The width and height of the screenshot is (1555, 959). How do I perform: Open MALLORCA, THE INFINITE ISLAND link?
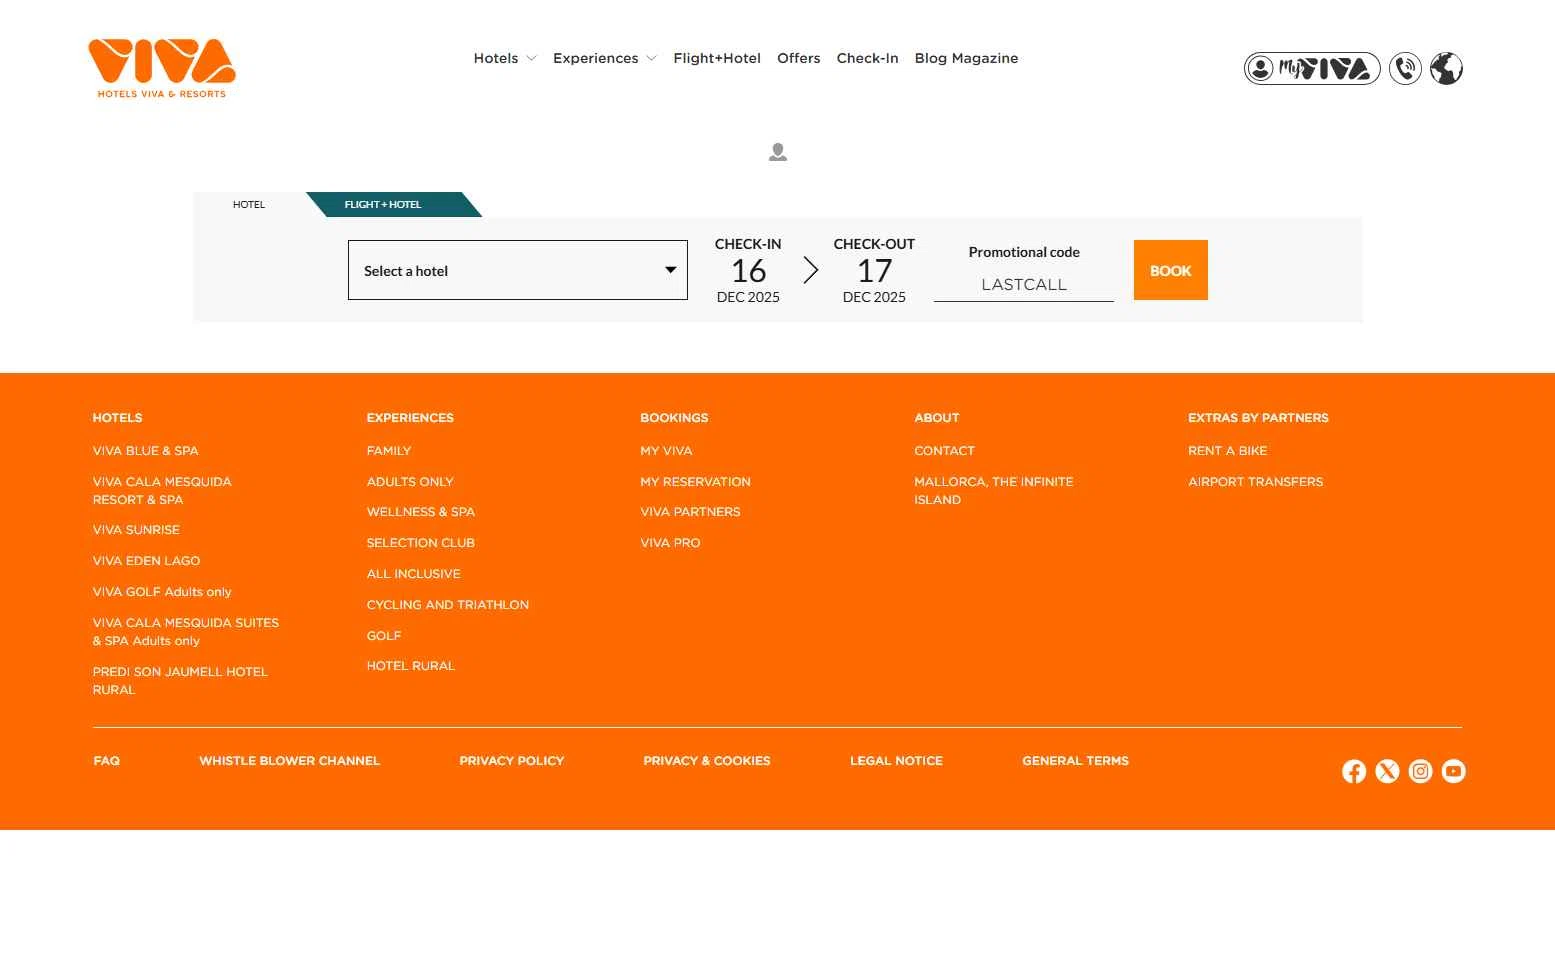click(994, 491)
